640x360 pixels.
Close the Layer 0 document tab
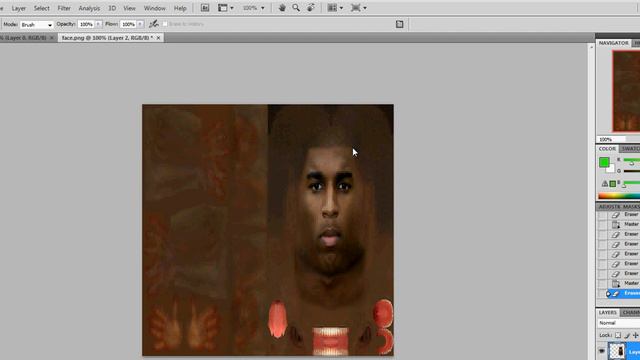(51, 38)
